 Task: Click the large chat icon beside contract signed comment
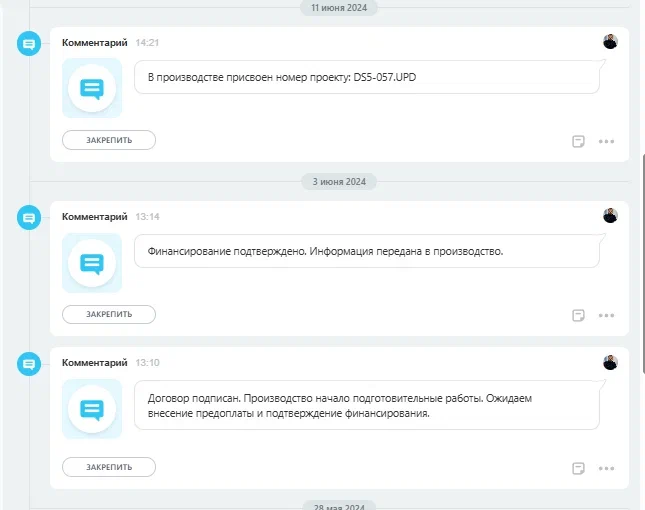[92, 409]
